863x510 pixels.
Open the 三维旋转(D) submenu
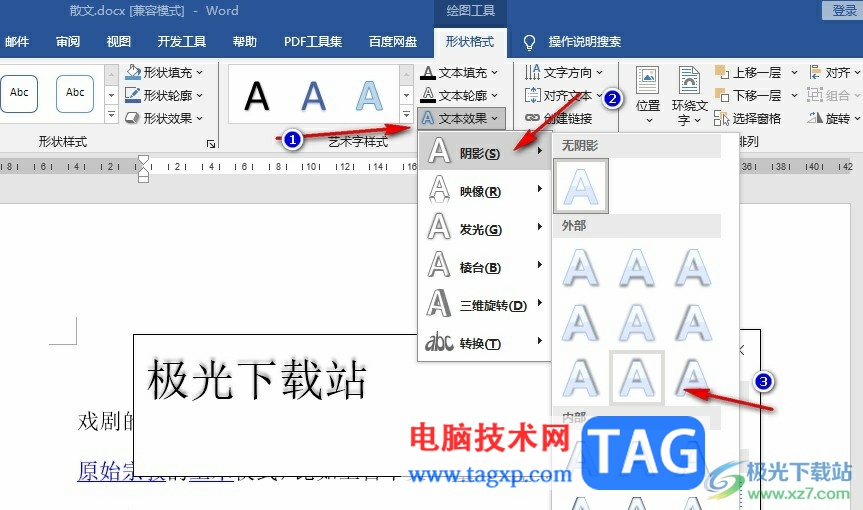tap(484, 303)
